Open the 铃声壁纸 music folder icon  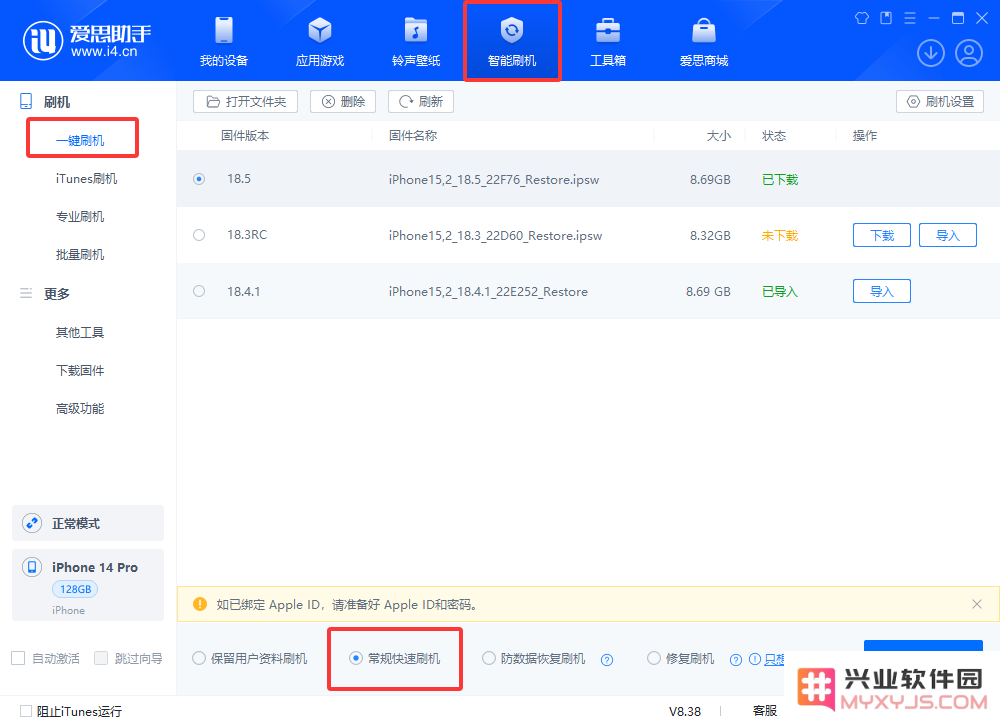[416, 30]
